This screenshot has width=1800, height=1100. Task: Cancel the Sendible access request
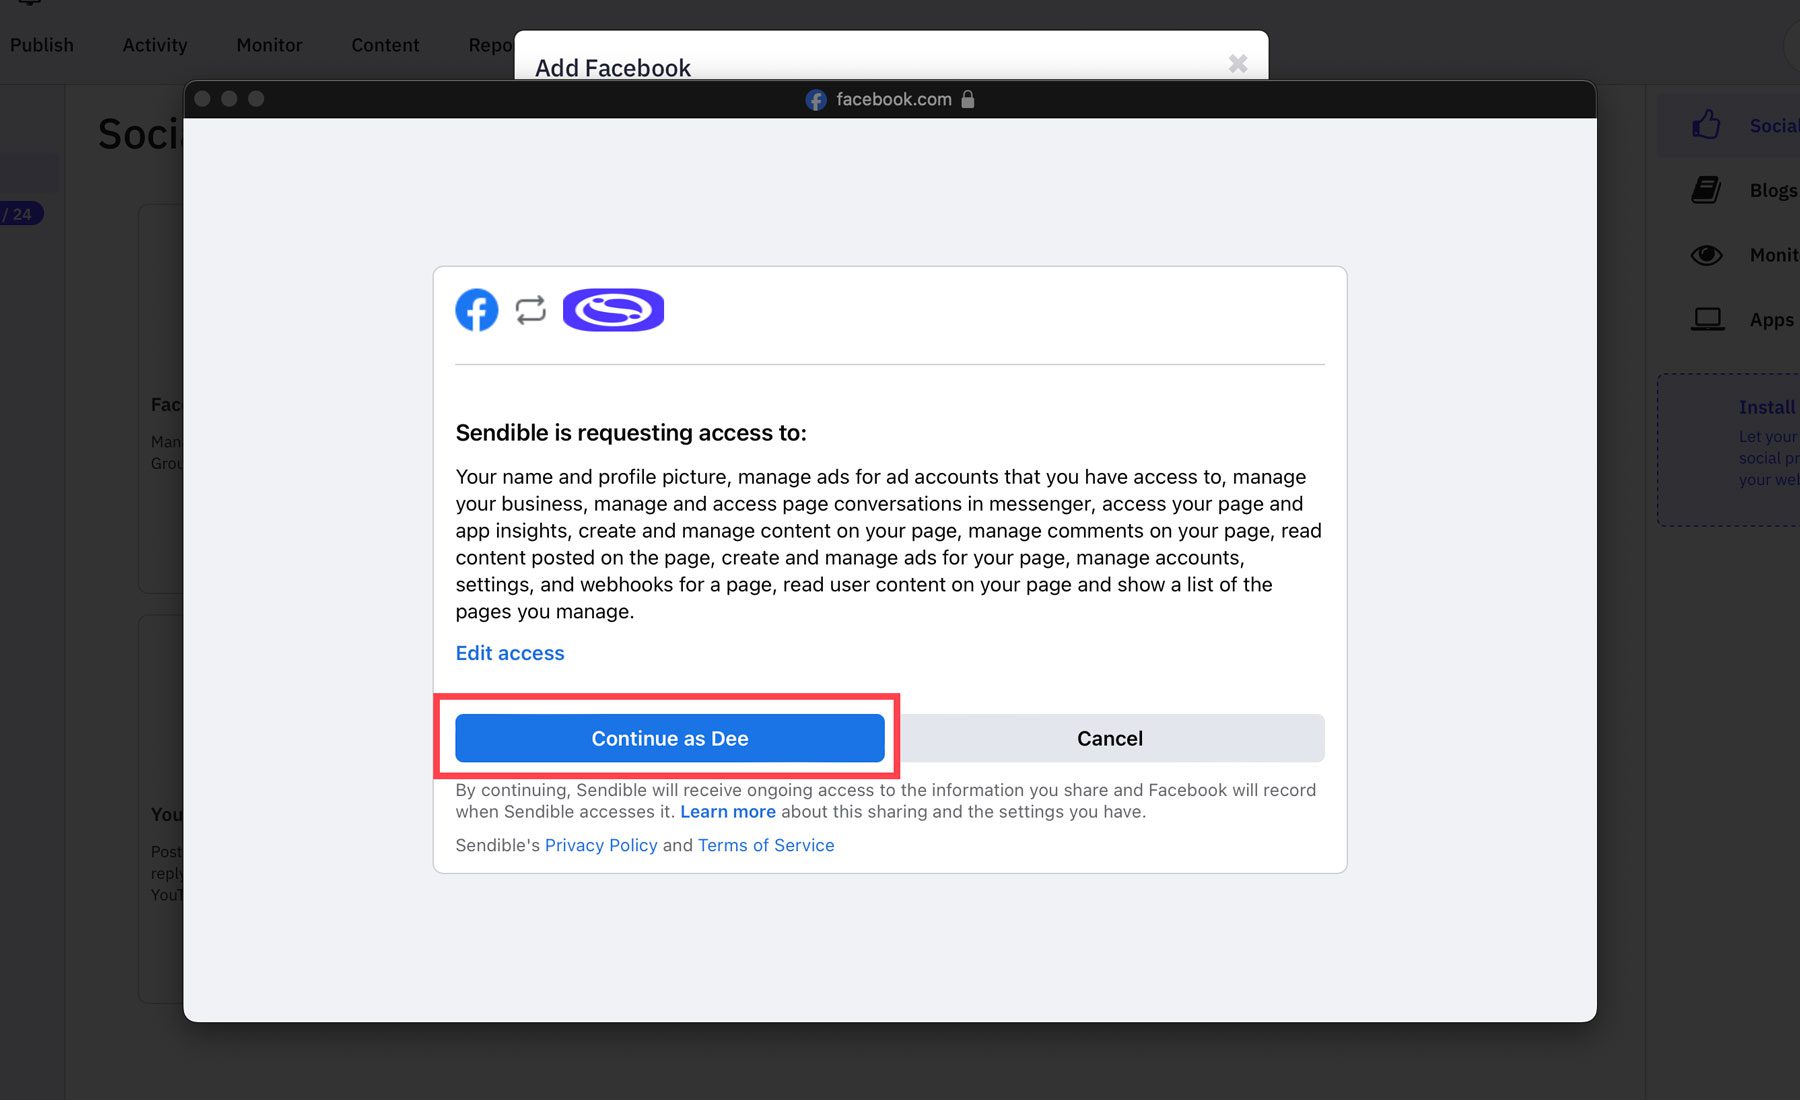[1109, 738]
